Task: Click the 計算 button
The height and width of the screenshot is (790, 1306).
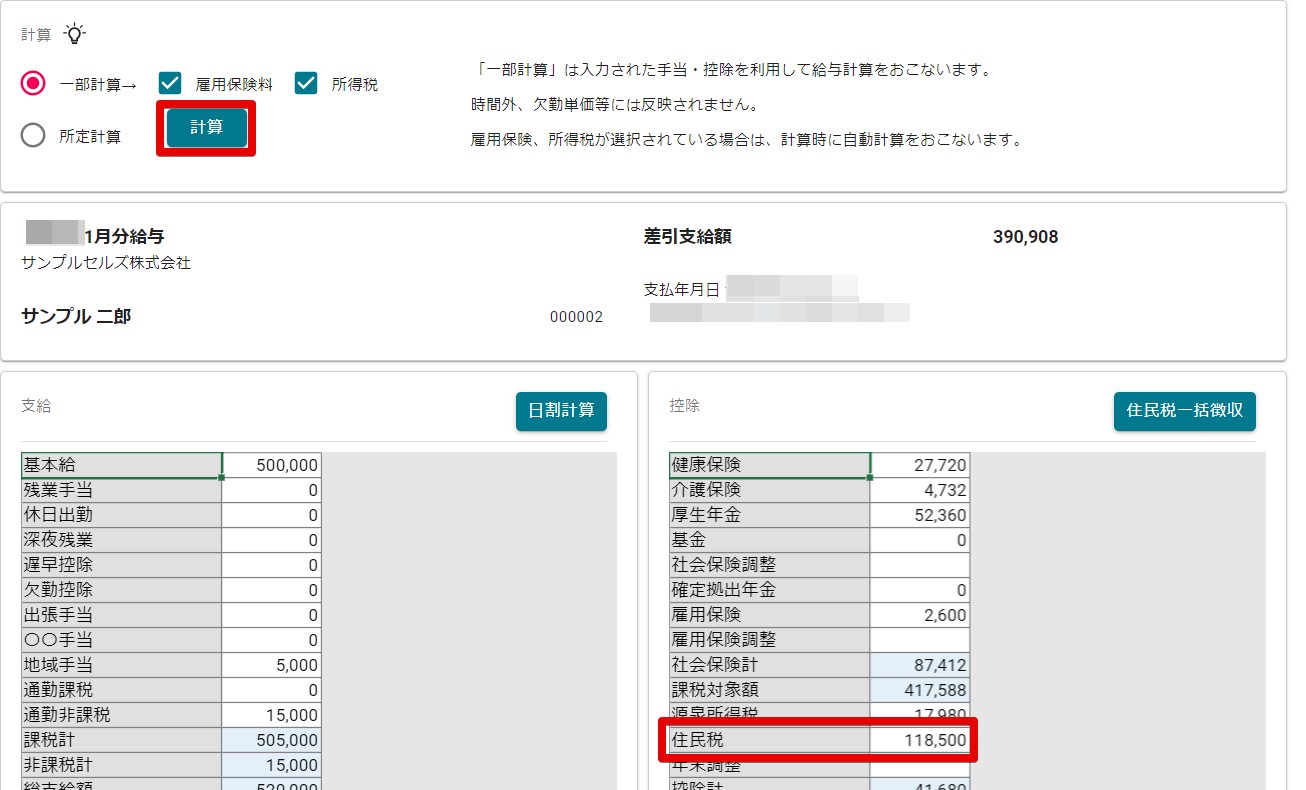Action: [206, 128]
